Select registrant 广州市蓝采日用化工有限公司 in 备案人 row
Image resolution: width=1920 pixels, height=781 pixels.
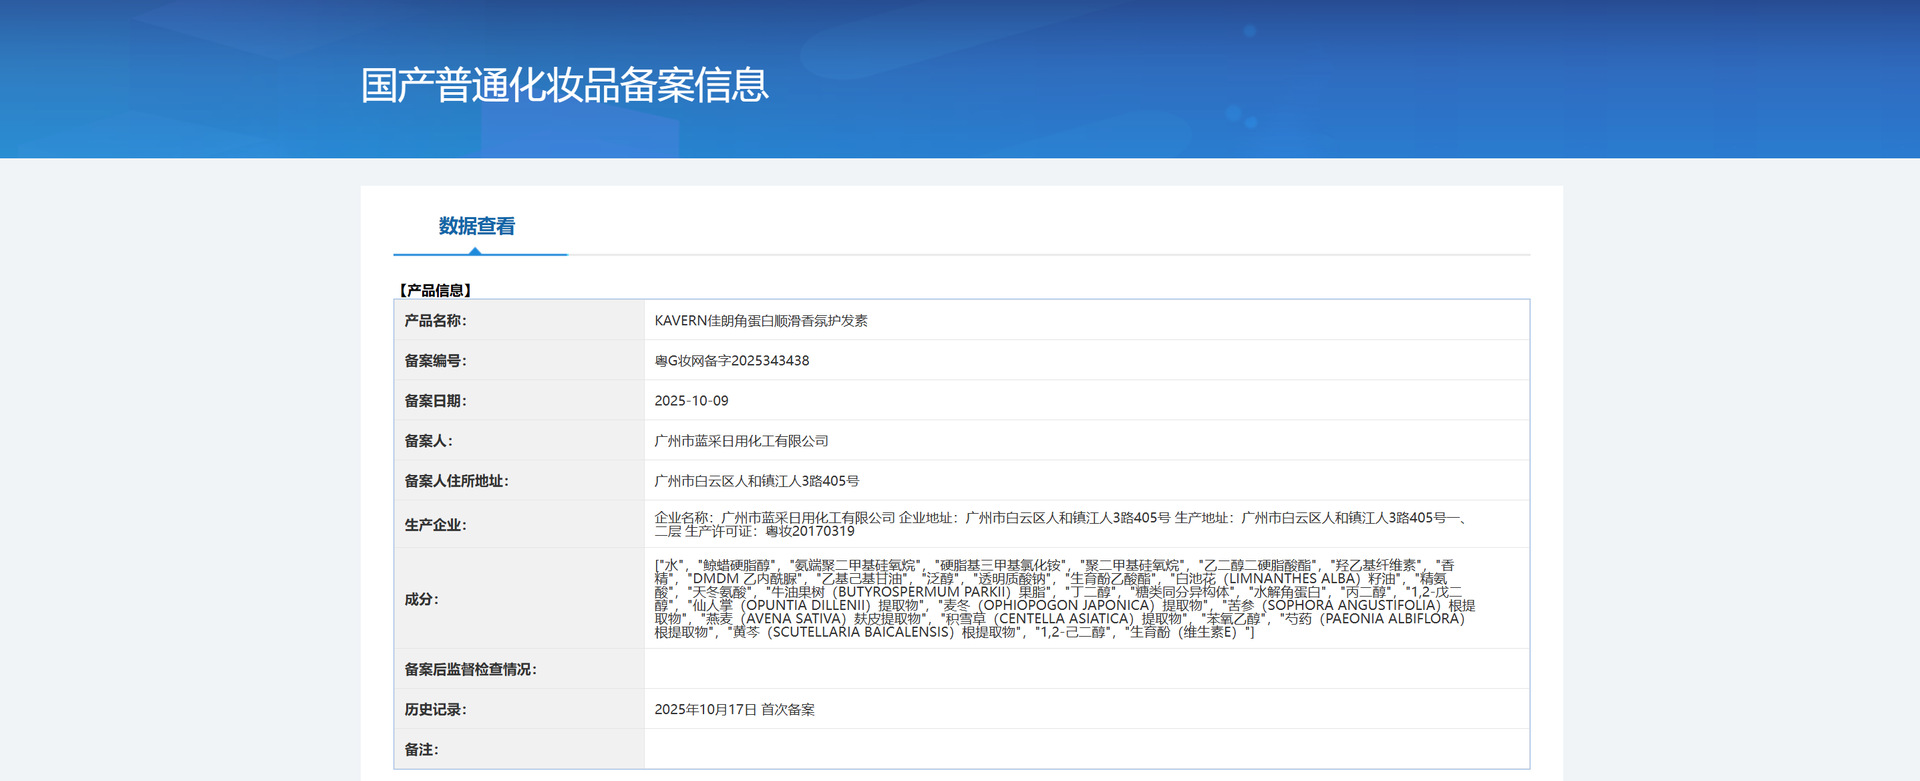coord(741,441)
